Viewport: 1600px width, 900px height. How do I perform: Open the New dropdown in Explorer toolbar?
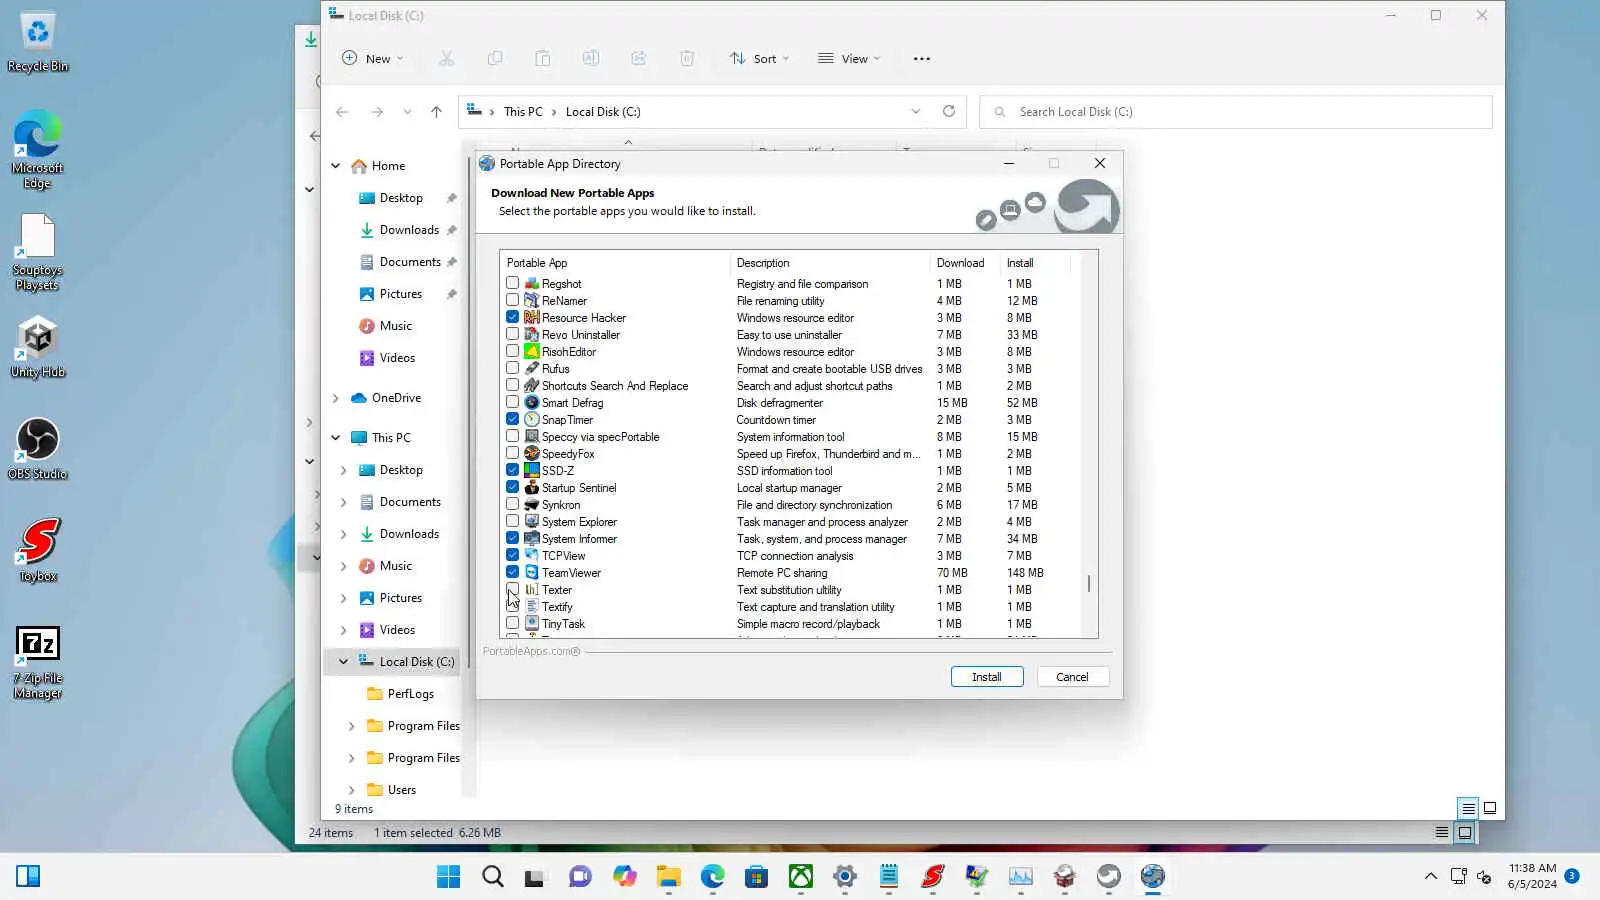(x=372, y=58)
